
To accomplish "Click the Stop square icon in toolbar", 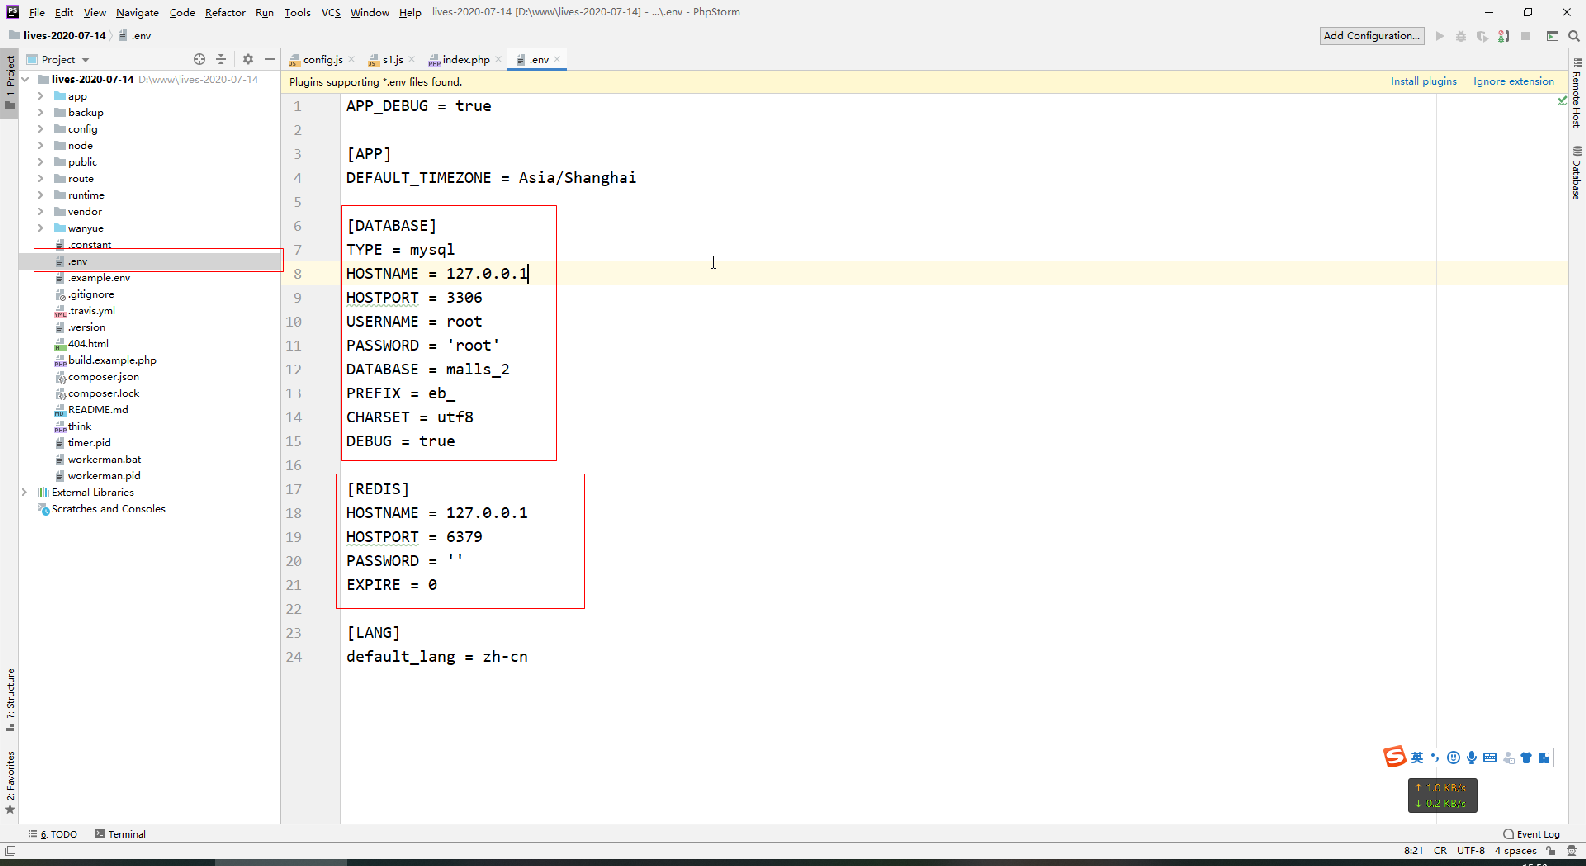I will tap(1526, 36).
